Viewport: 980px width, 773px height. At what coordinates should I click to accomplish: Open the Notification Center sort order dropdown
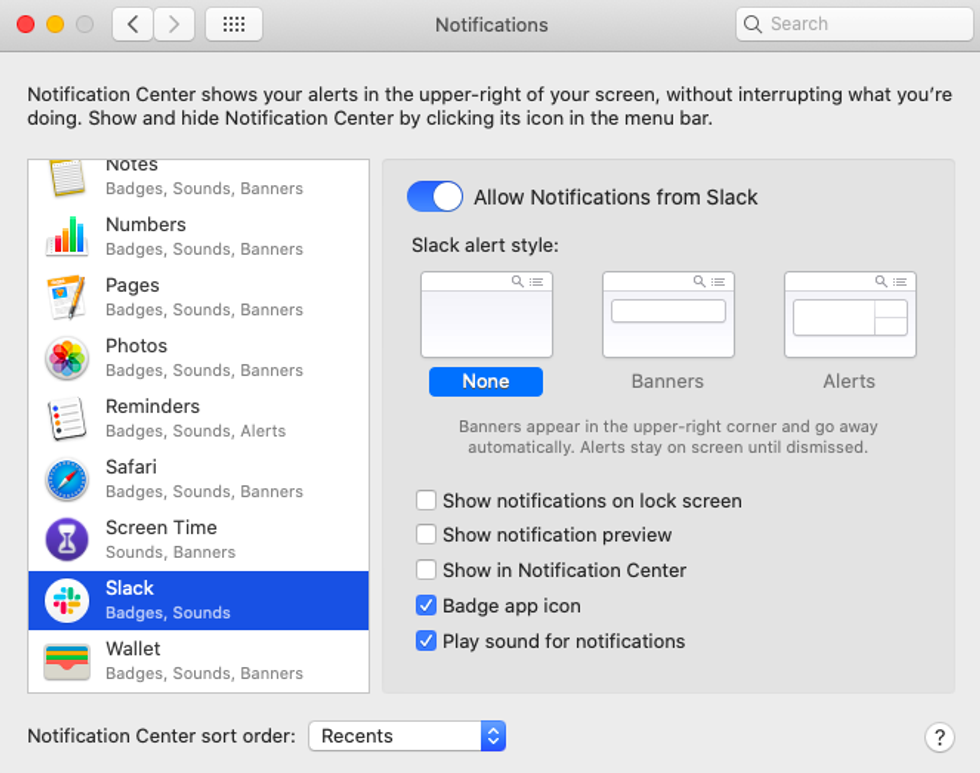click(x=407, y=736)
